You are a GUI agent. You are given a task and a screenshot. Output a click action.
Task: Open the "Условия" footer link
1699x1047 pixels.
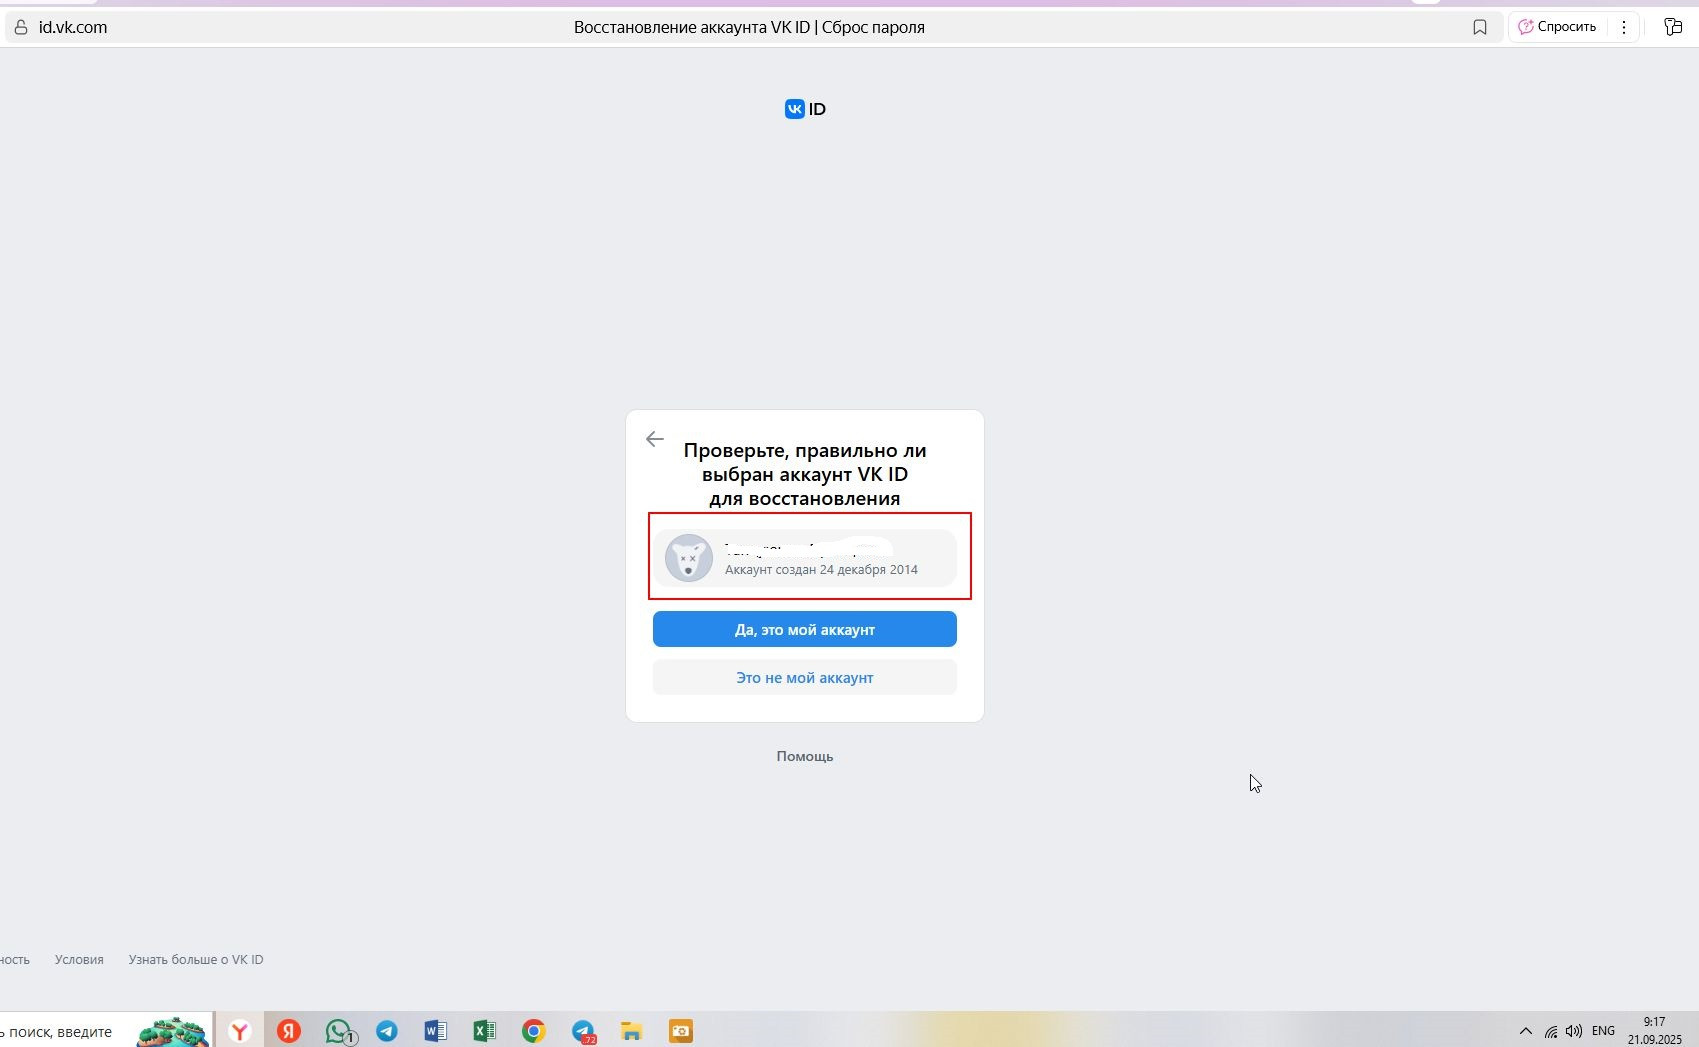pos(79,960)
